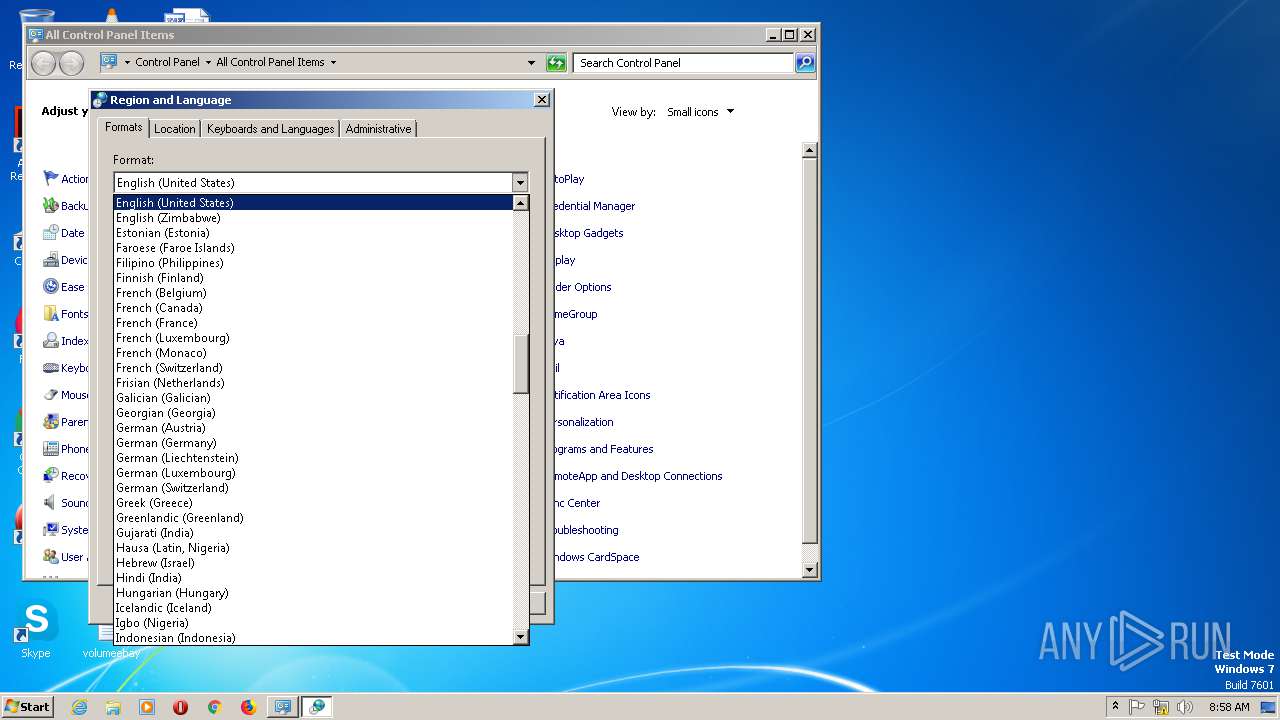1280x720 pixels.
Task: Click the search magnifier button
Action: (x=804, y=63)
